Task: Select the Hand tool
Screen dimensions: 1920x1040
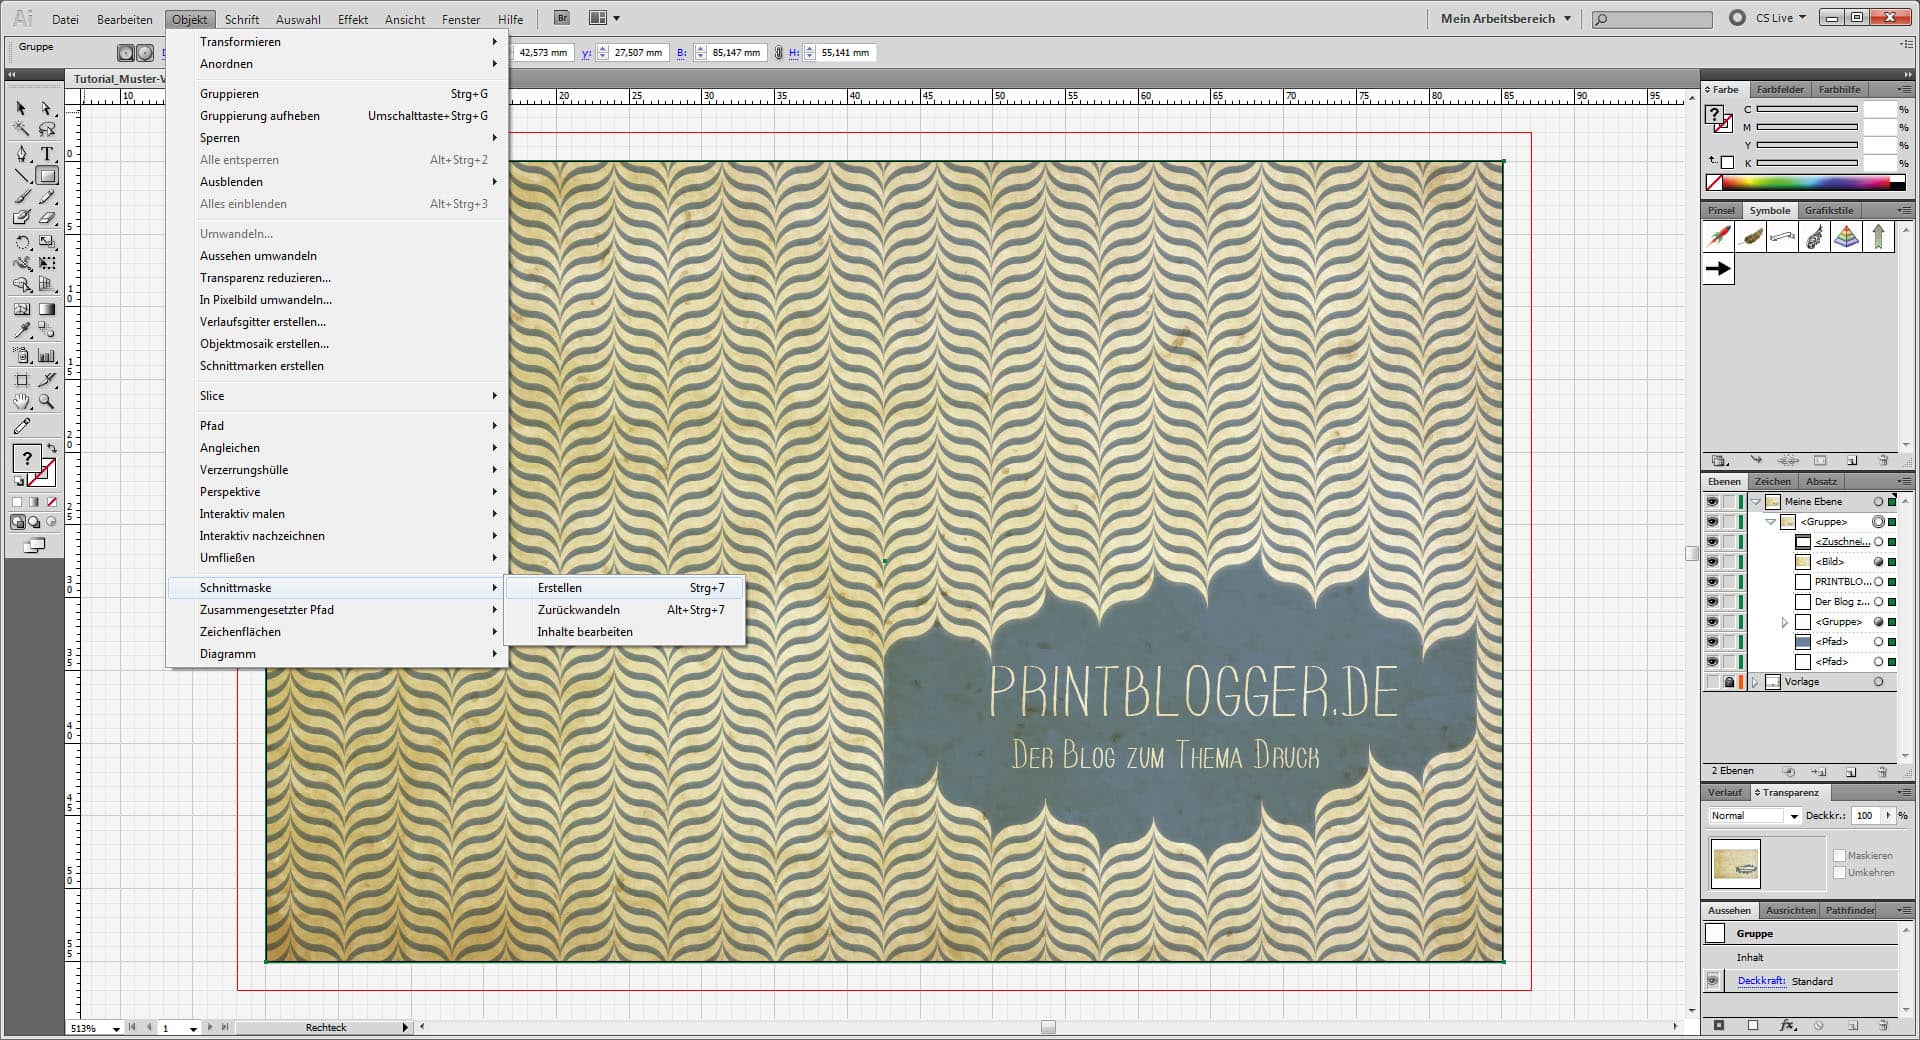Action: 21,400
